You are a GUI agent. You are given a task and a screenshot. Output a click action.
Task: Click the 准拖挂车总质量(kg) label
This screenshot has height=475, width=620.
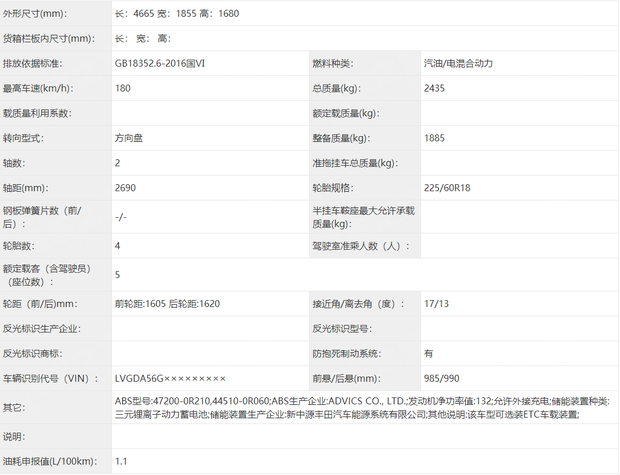(355, 163)
